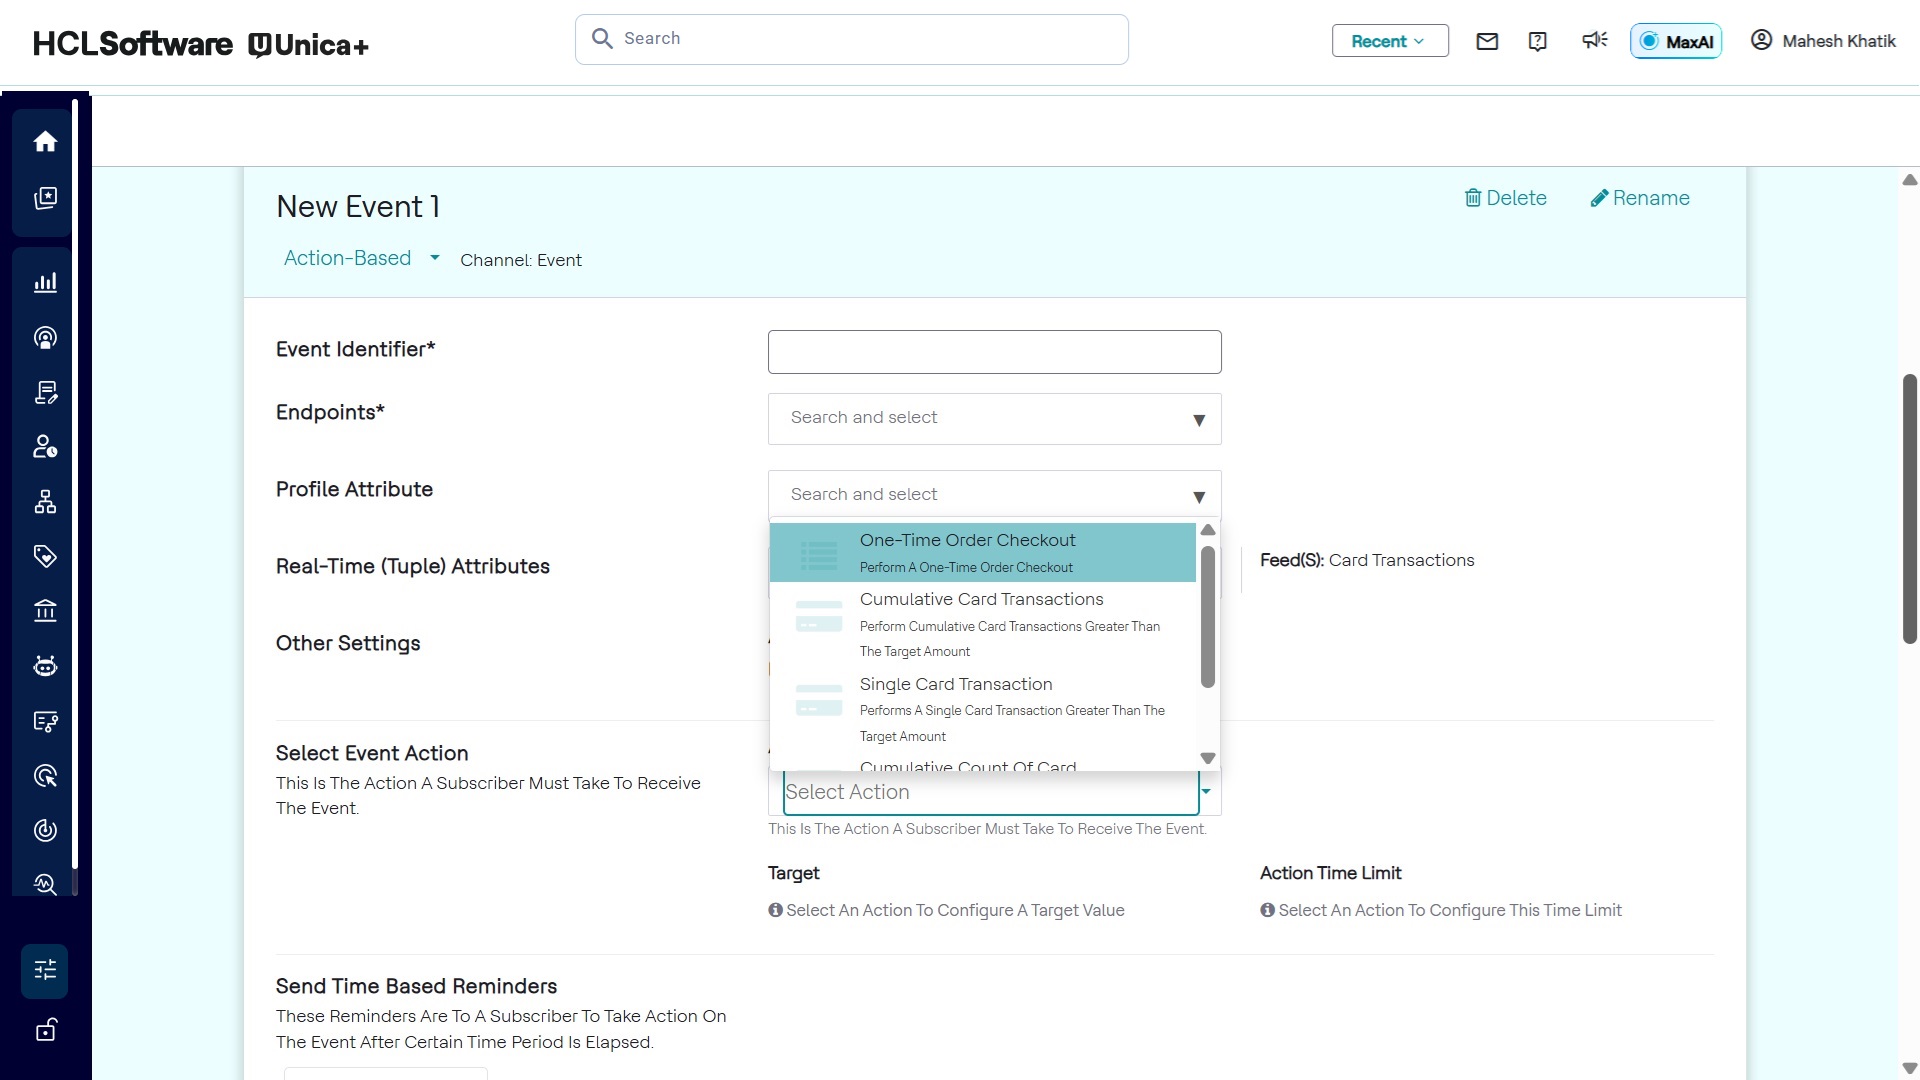
Task: Open the mail envelope icon
Action: pos(1487,41)
